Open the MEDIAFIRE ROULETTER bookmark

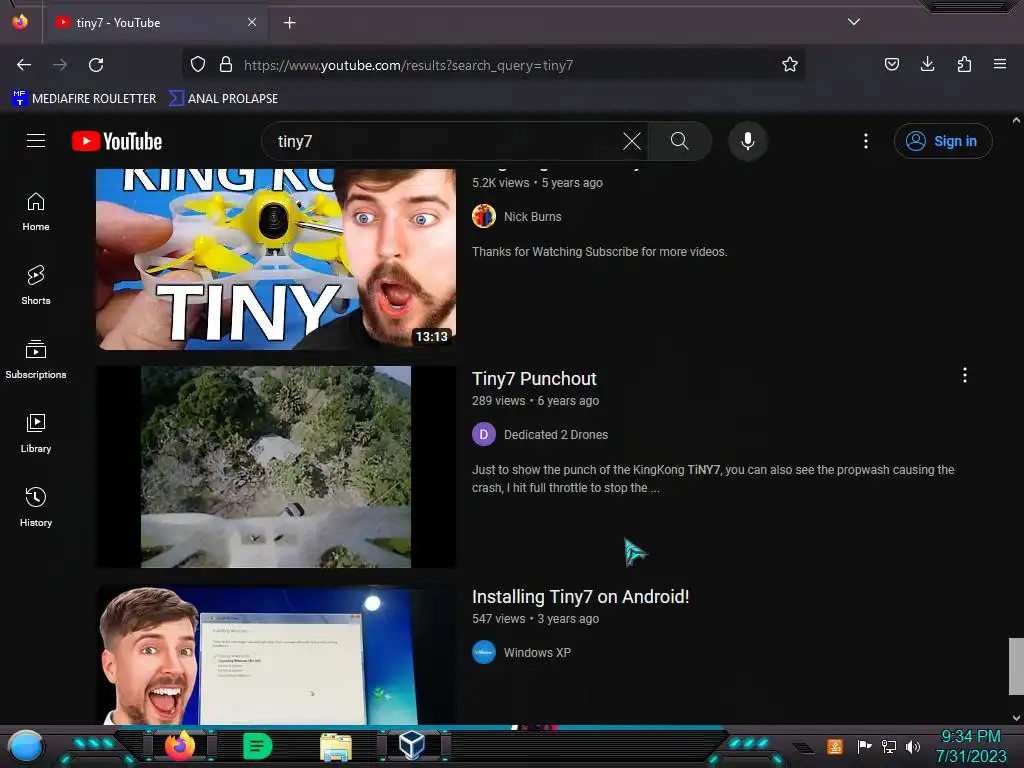coord(84,99)
